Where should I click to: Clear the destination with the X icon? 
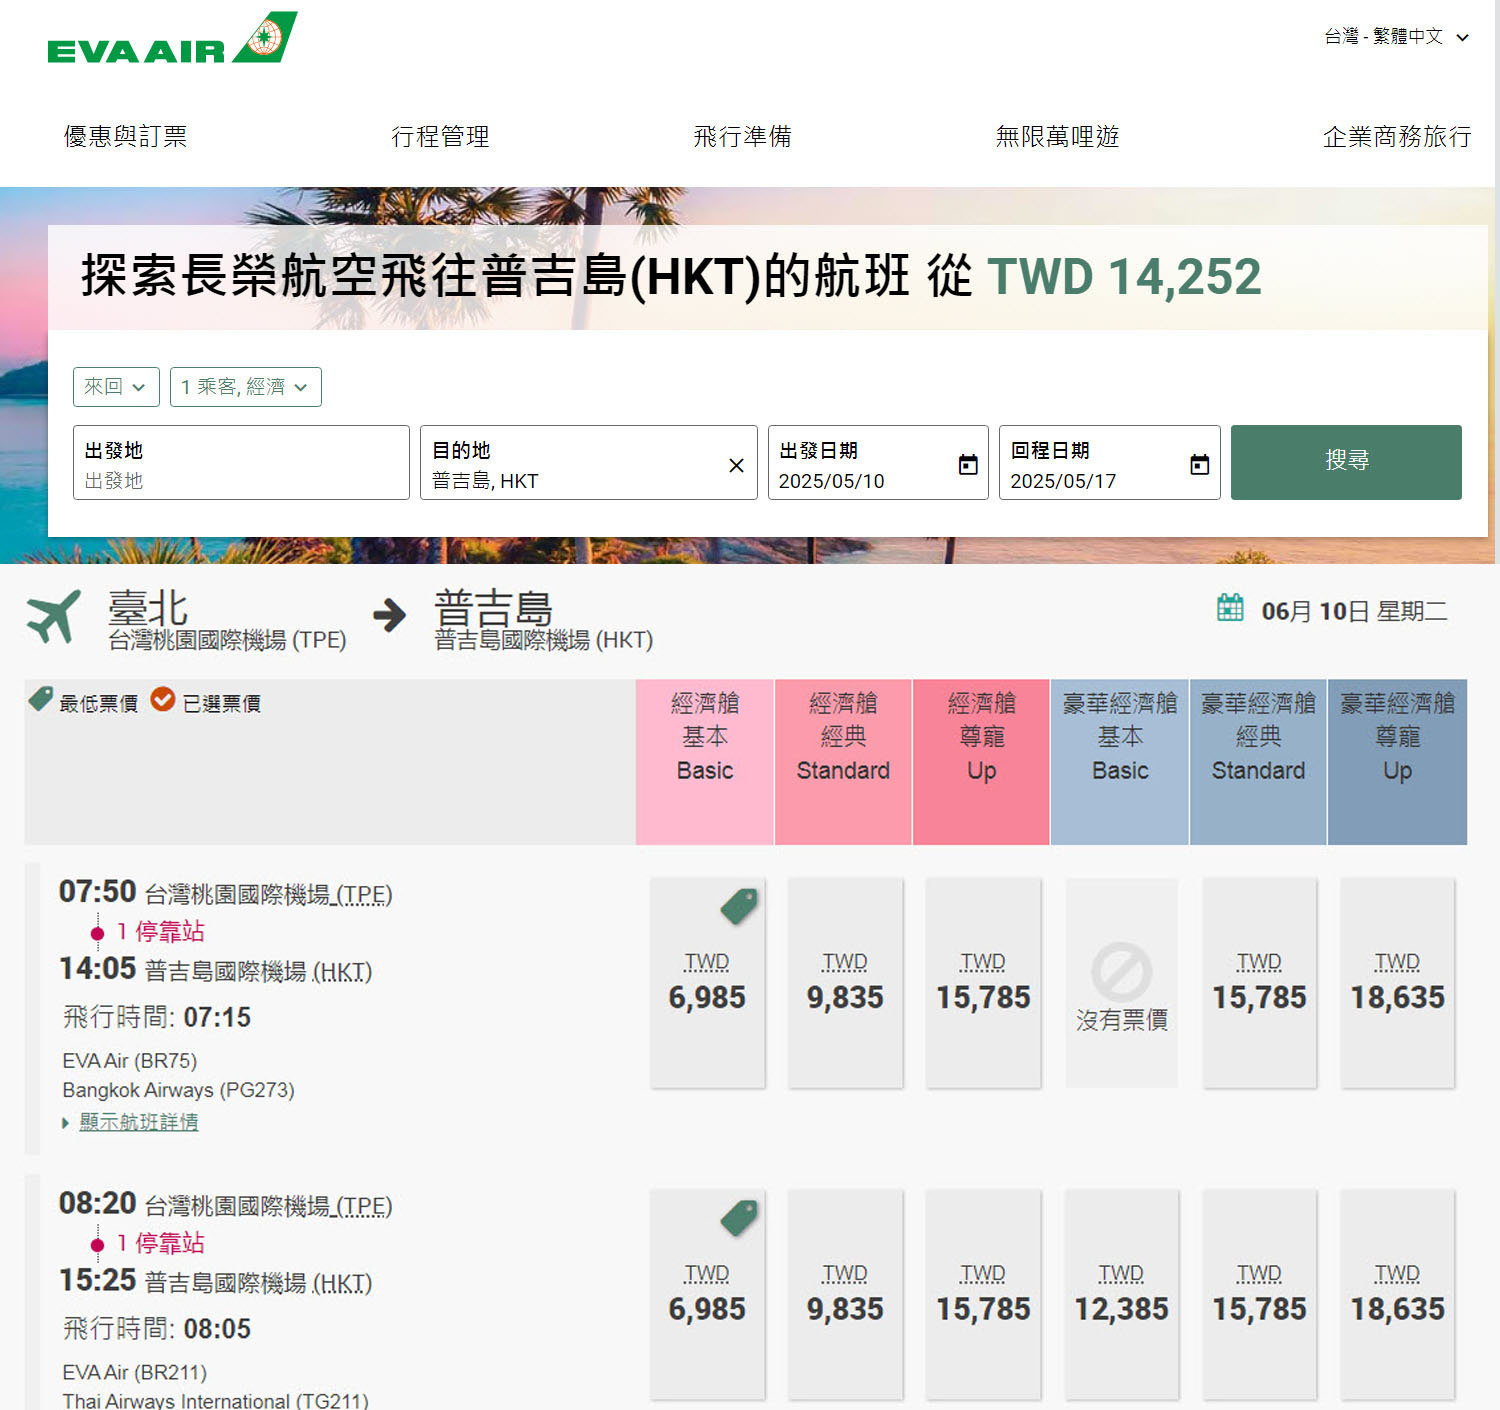coord(736,466)
